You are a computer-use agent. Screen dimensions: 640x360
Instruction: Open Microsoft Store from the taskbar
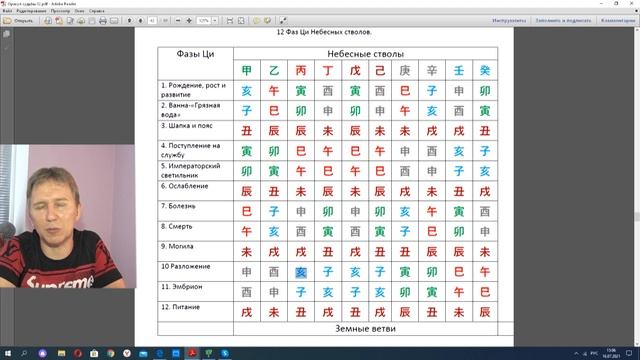click(94, 353)
